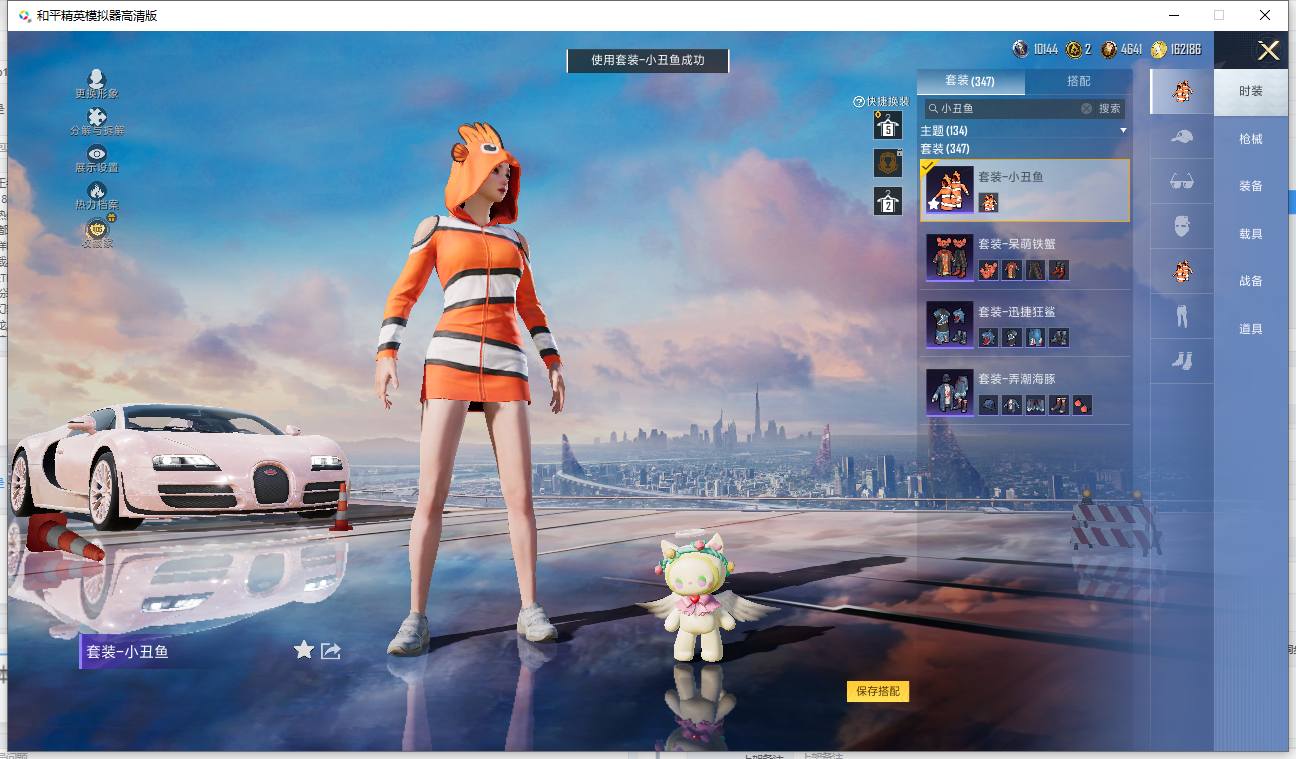The width and height of the screenshot is (1296, 759).
Task: Click the 10144 currency icon
Action: pos(1021,49)
